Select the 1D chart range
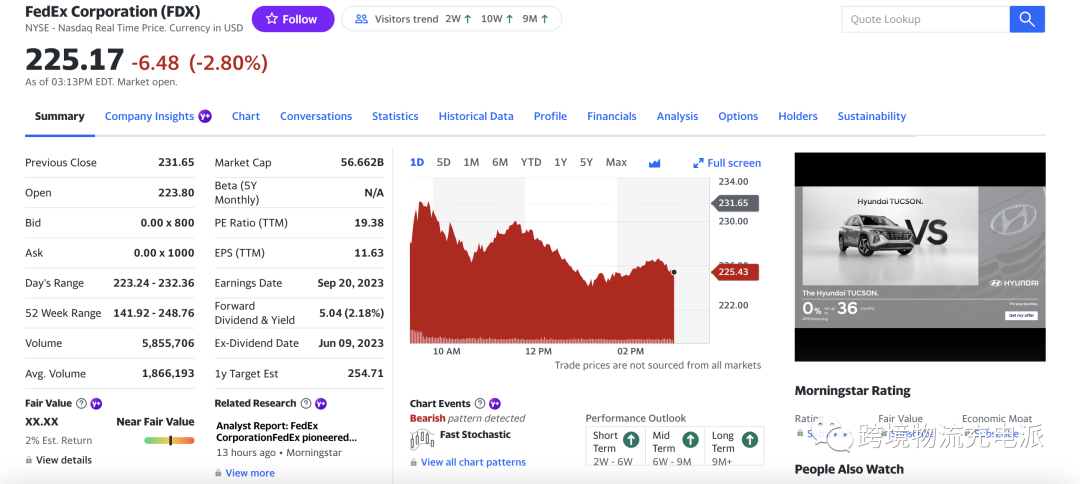Viewport: 1080px width, 484px height. (x=417, y=162)
